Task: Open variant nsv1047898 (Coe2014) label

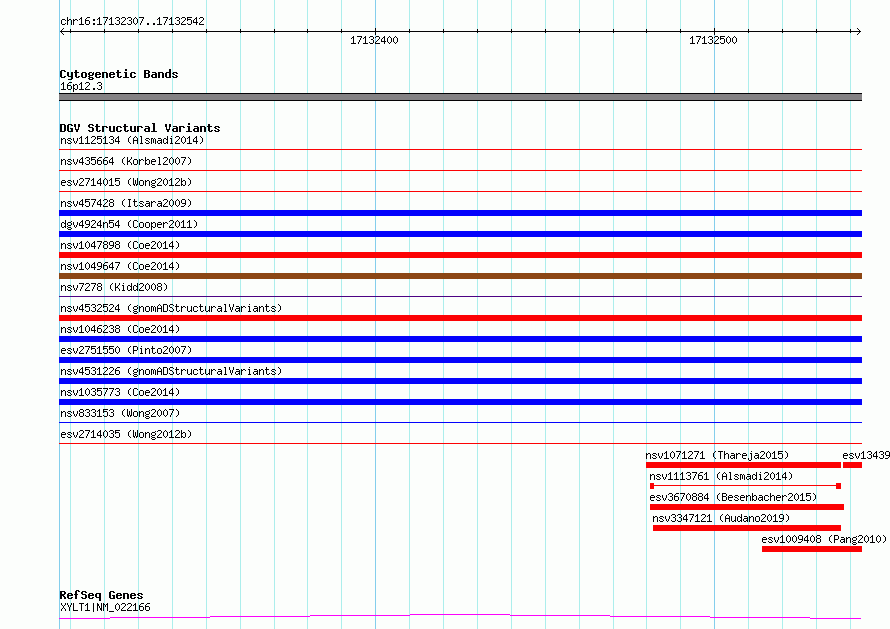Action: [x=120, y=245]
